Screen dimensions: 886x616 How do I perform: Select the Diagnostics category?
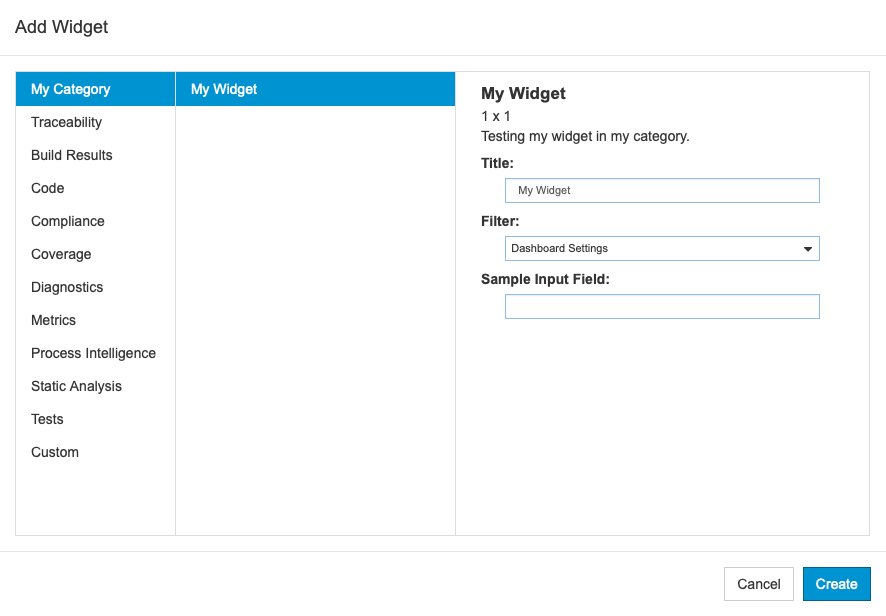click(95, 287)
